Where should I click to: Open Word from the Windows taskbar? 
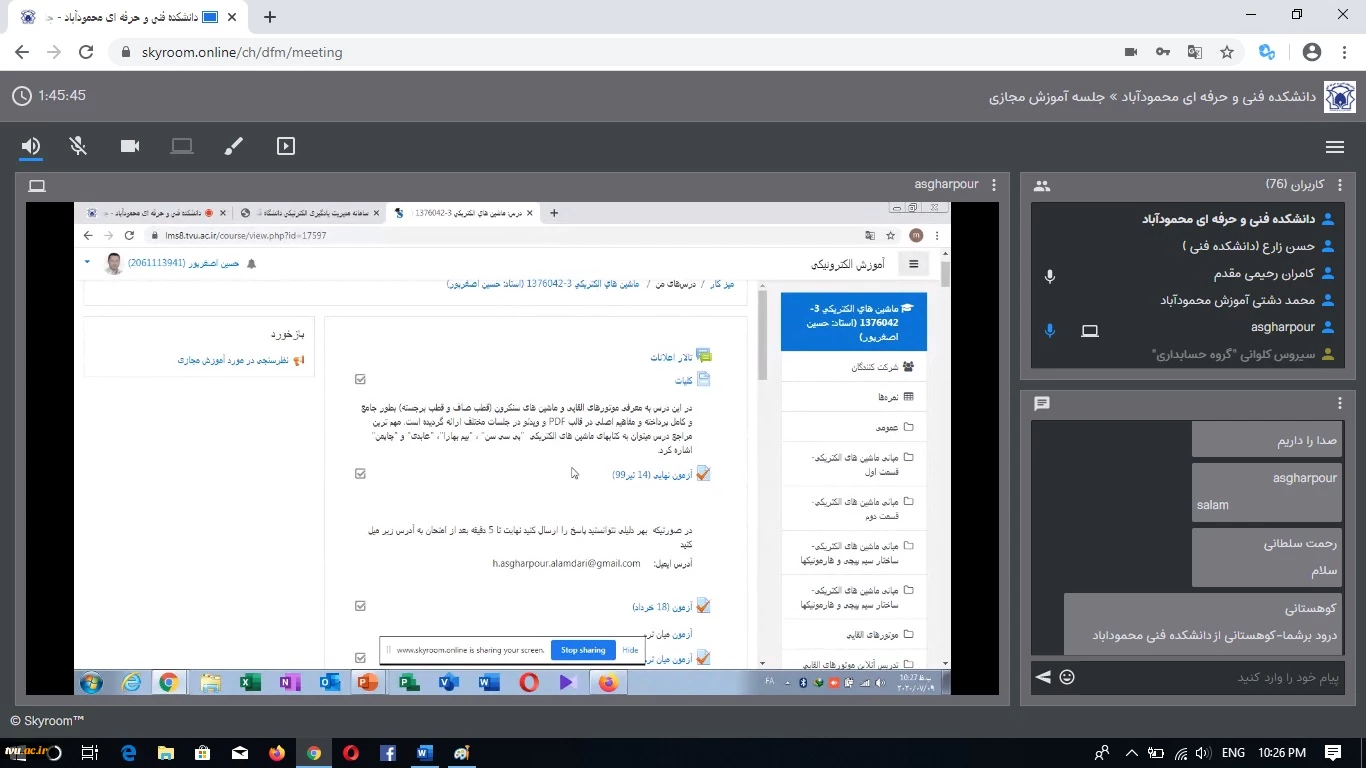(424, 753)
